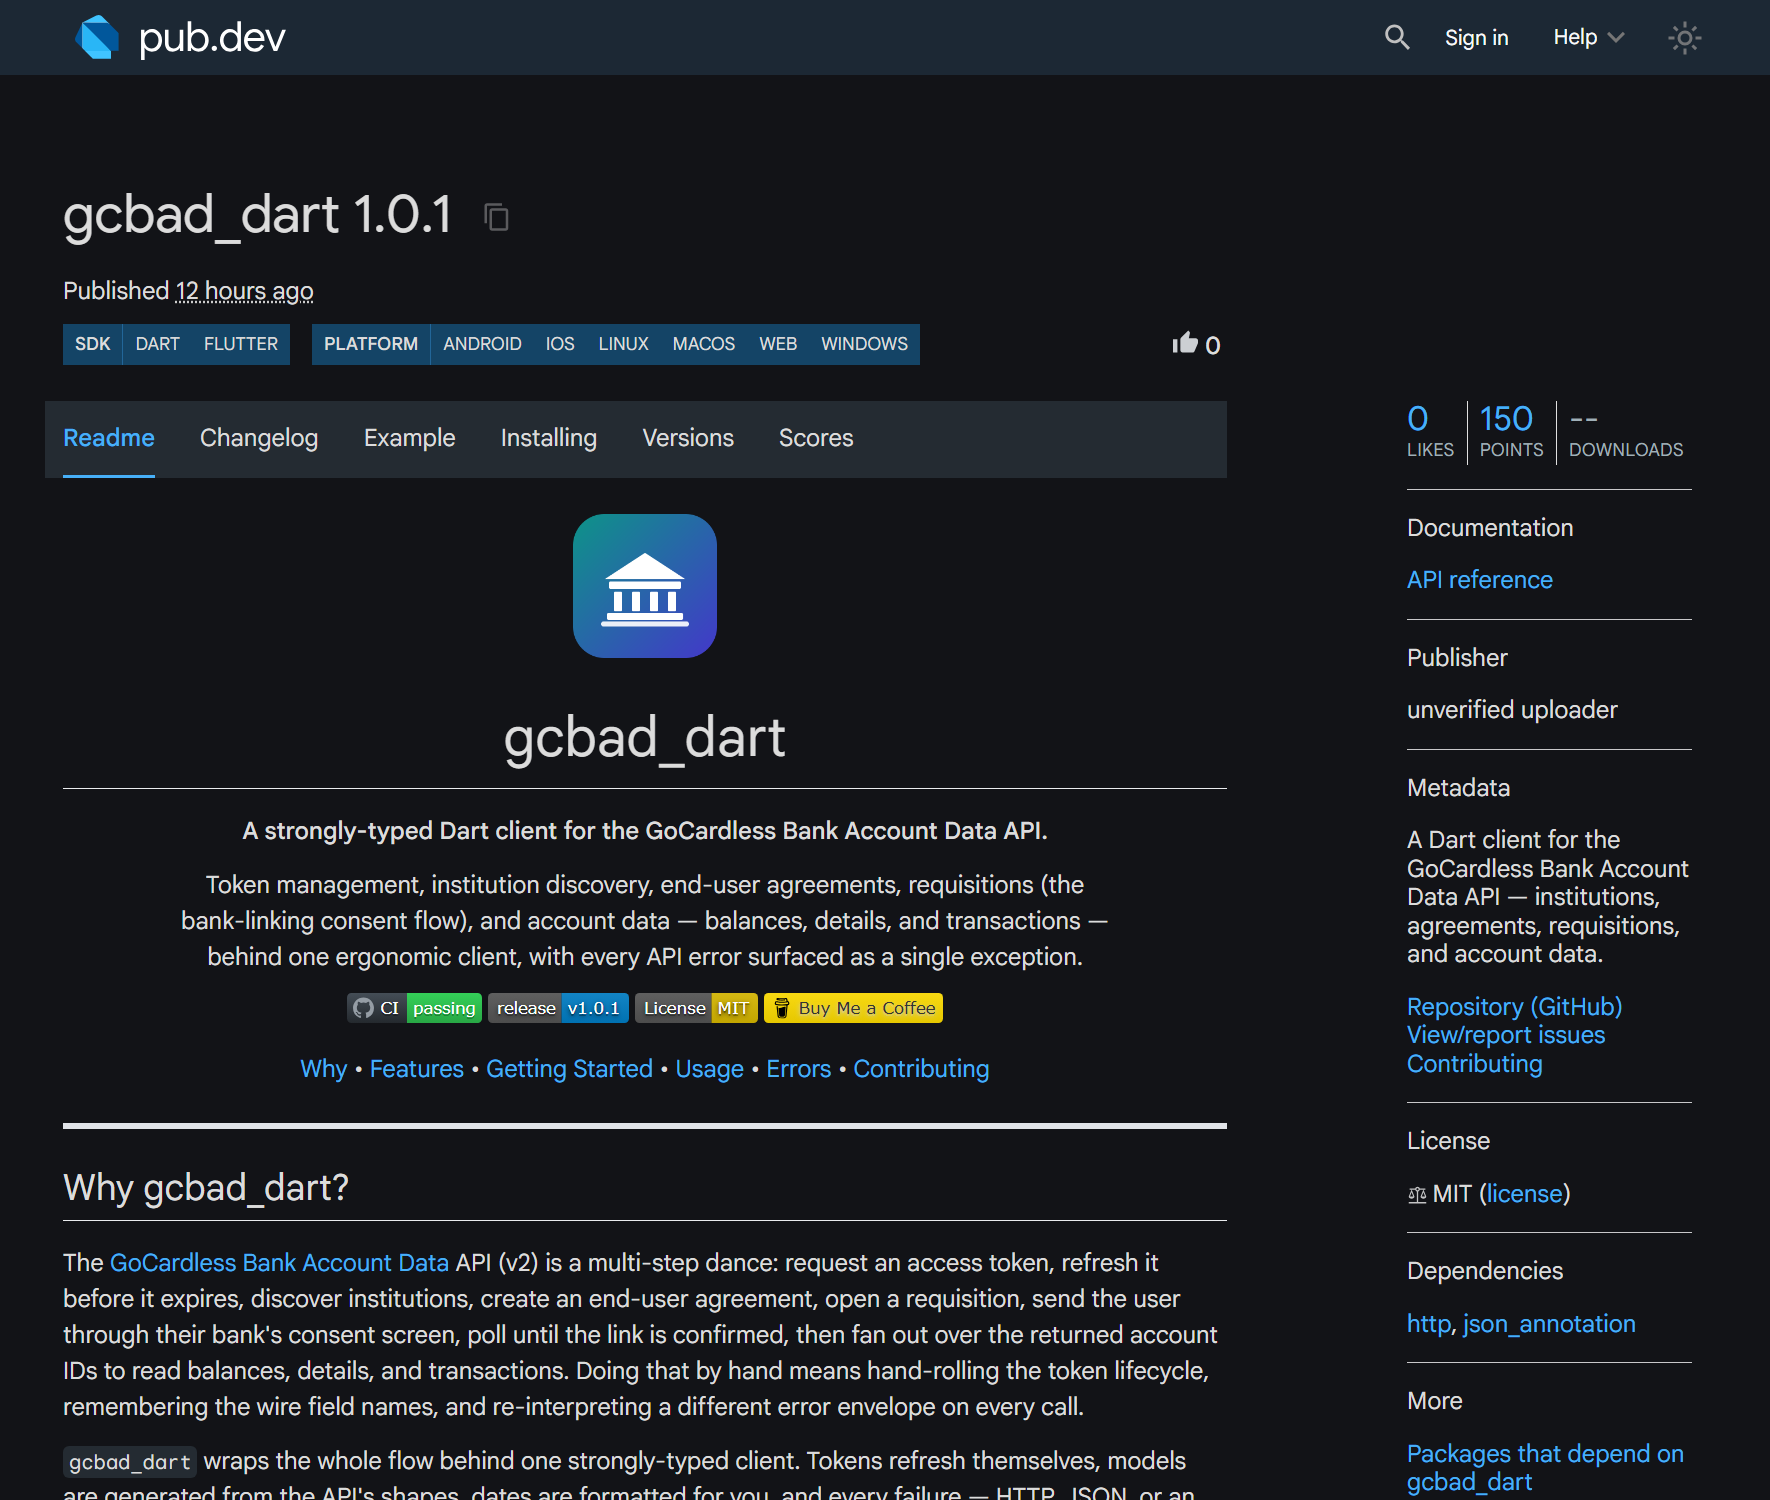The image size is (1770, 1500).
Task: Open the release v1.0.1 badge
Action: (x=558, y=1008)
